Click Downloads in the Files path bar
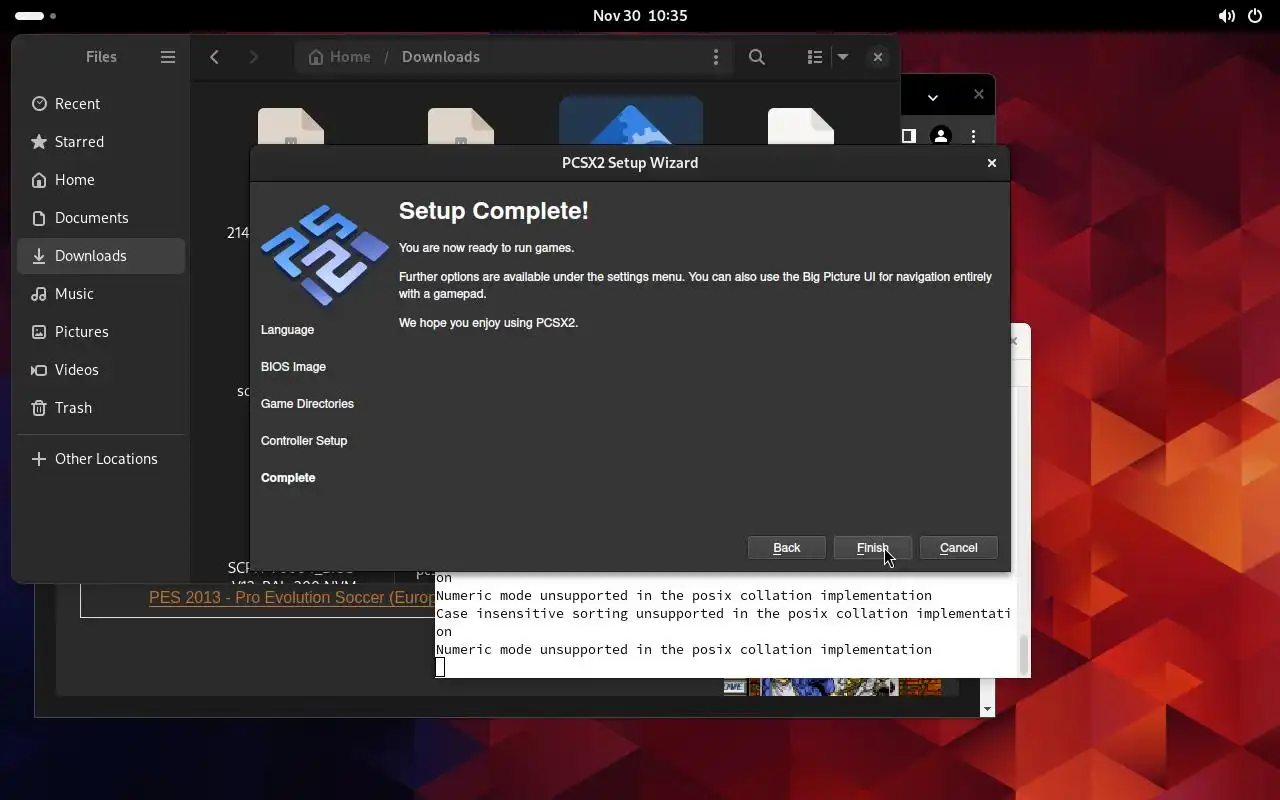1280x800 pixels. (441, 57)
